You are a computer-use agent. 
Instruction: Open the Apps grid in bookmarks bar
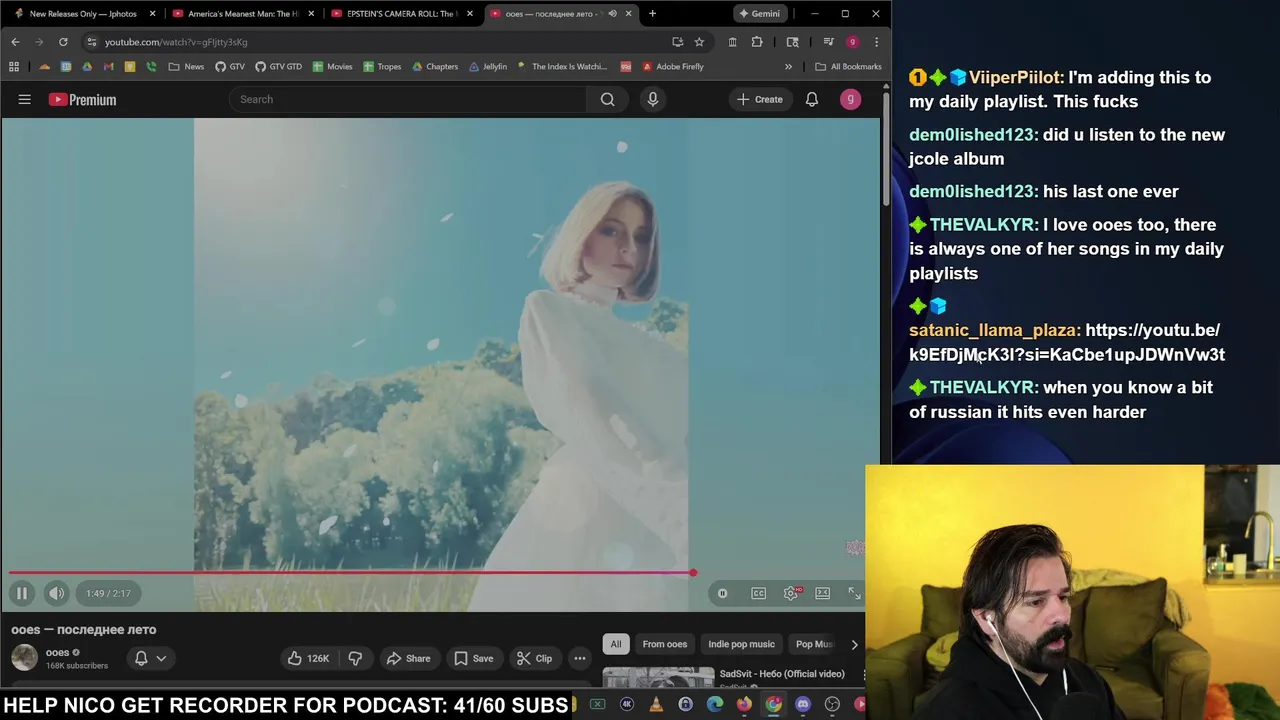point(14,67)
